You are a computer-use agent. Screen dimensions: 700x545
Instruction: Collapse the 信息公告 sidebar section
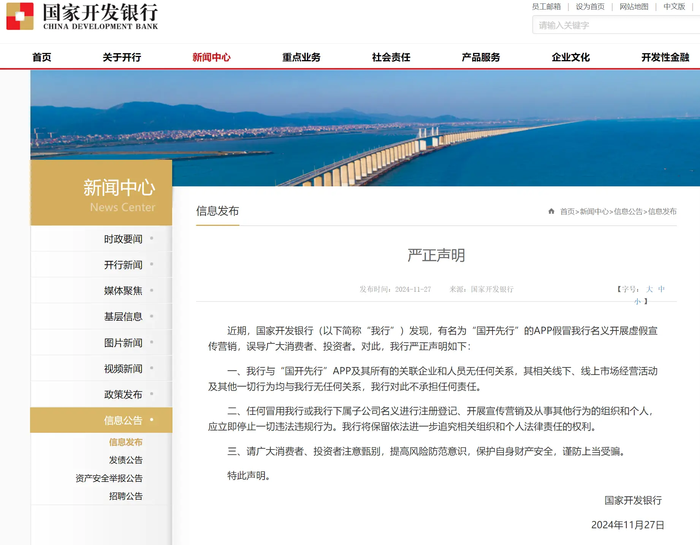(123, 421)
